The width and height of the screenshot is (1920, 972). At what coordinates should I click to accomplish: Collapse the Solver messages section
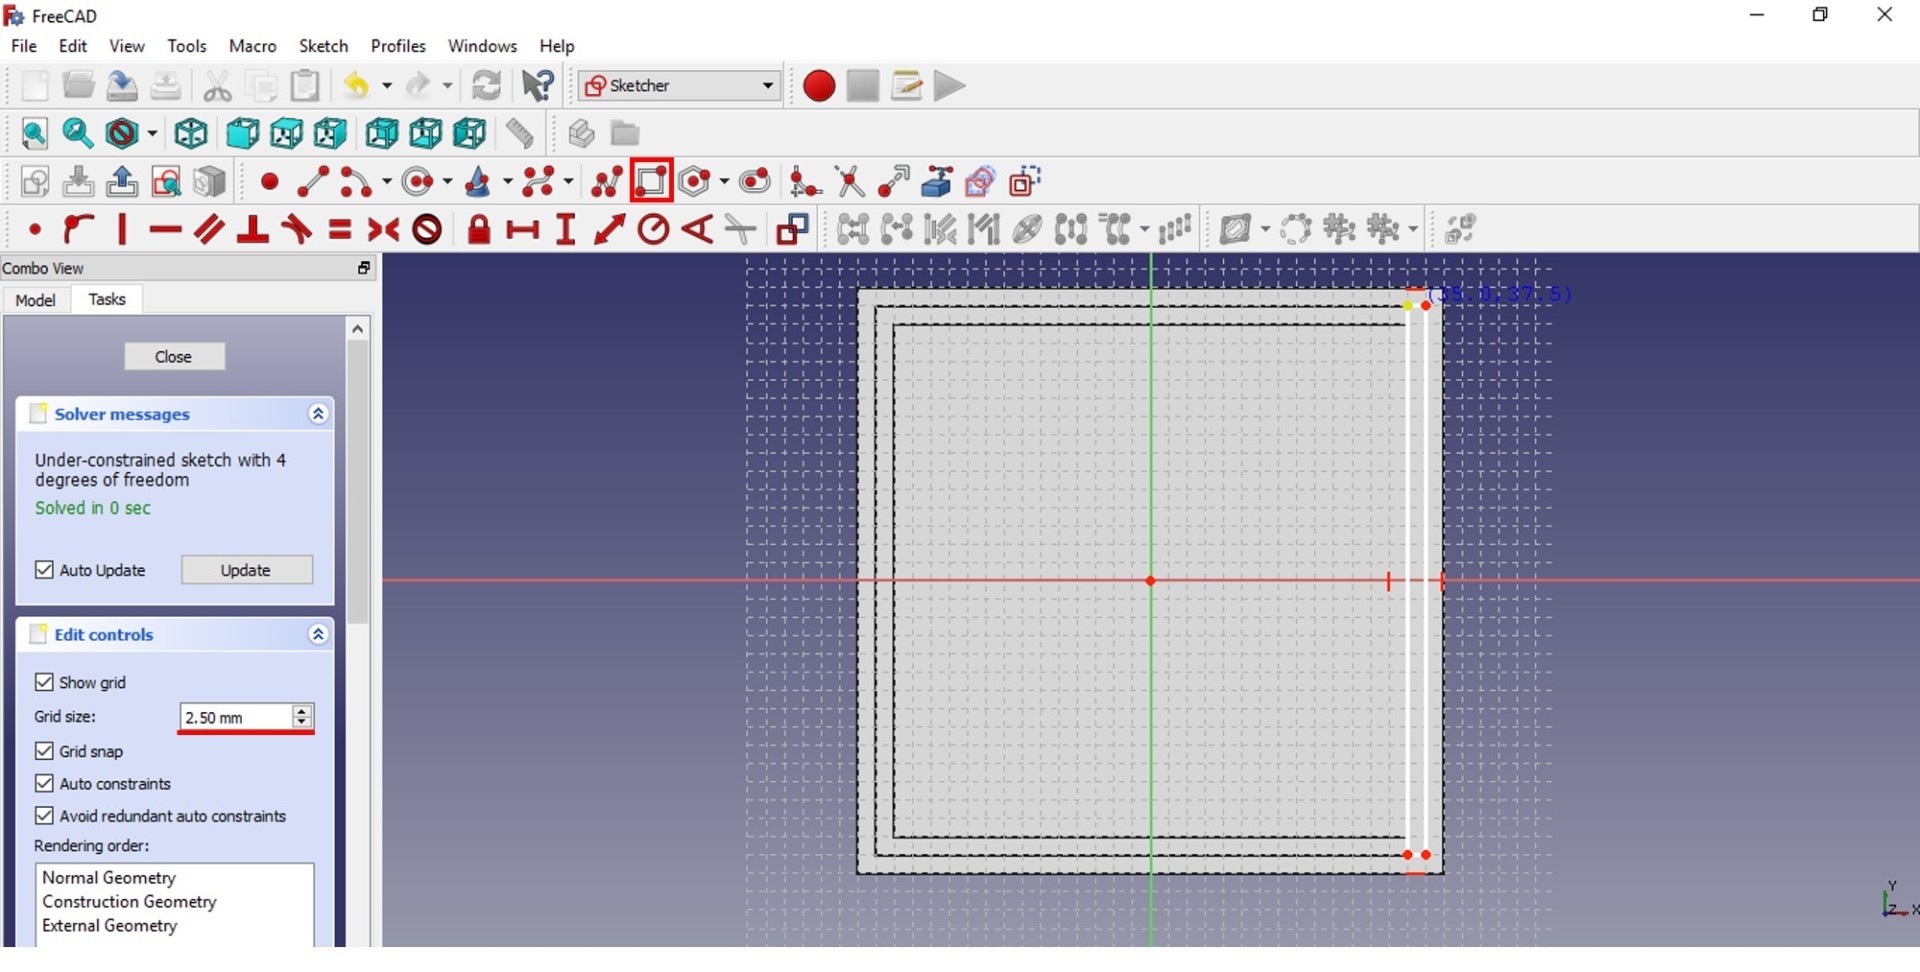click(x=318, y=413)
